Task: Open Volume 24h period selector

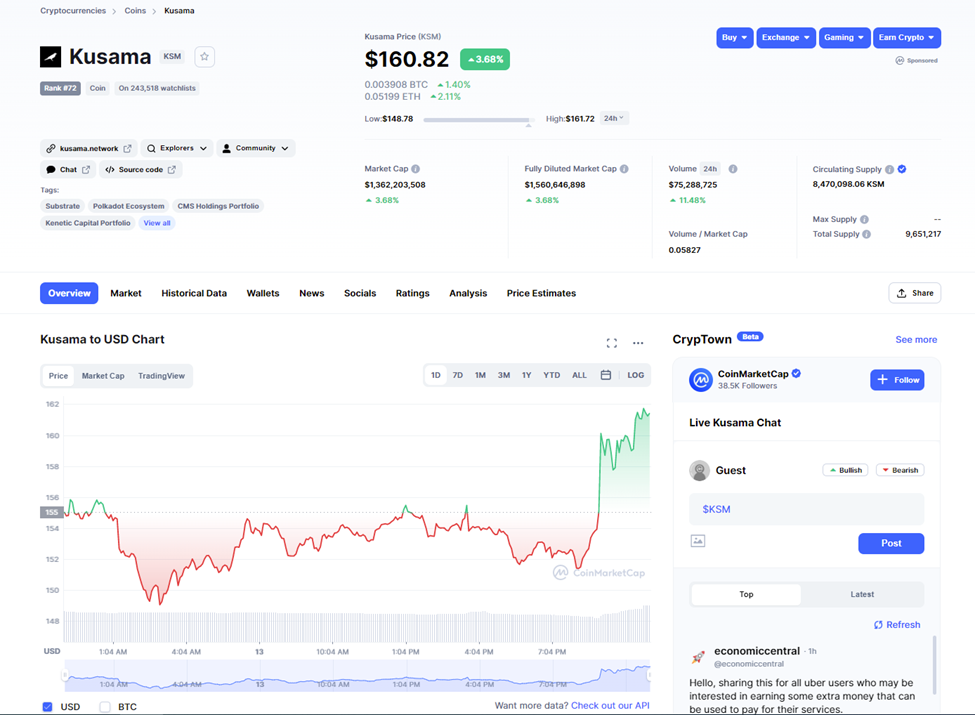Action: point(710,168)
